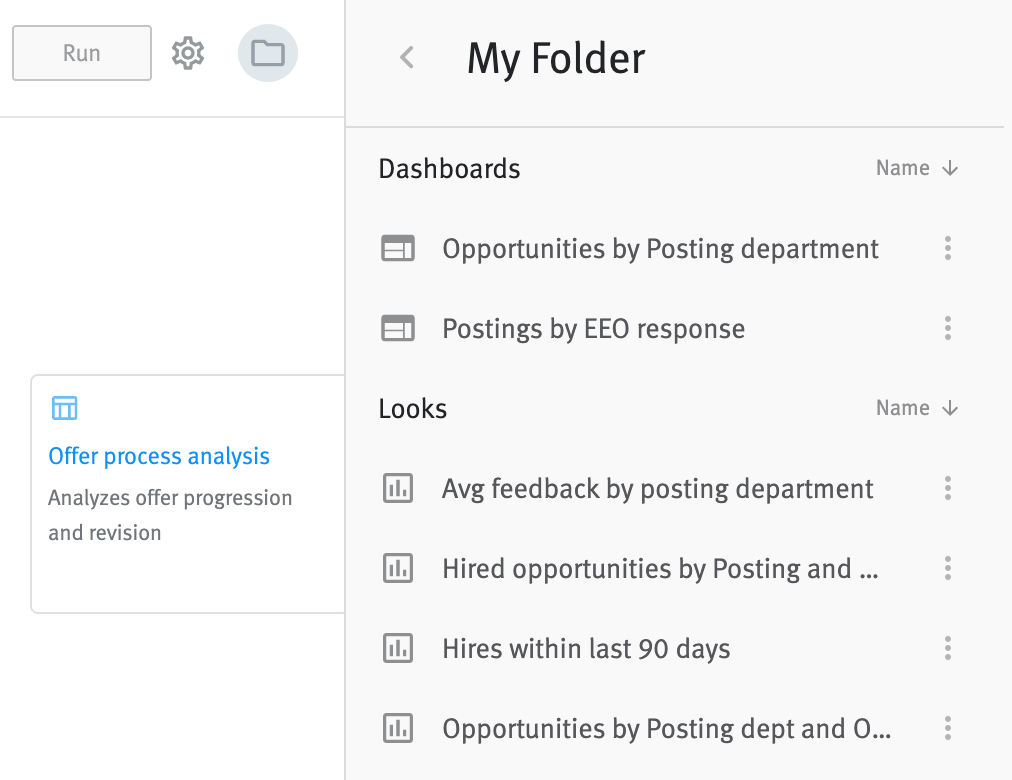
Task: Open the settings gear next to Run
Action: 187,53
